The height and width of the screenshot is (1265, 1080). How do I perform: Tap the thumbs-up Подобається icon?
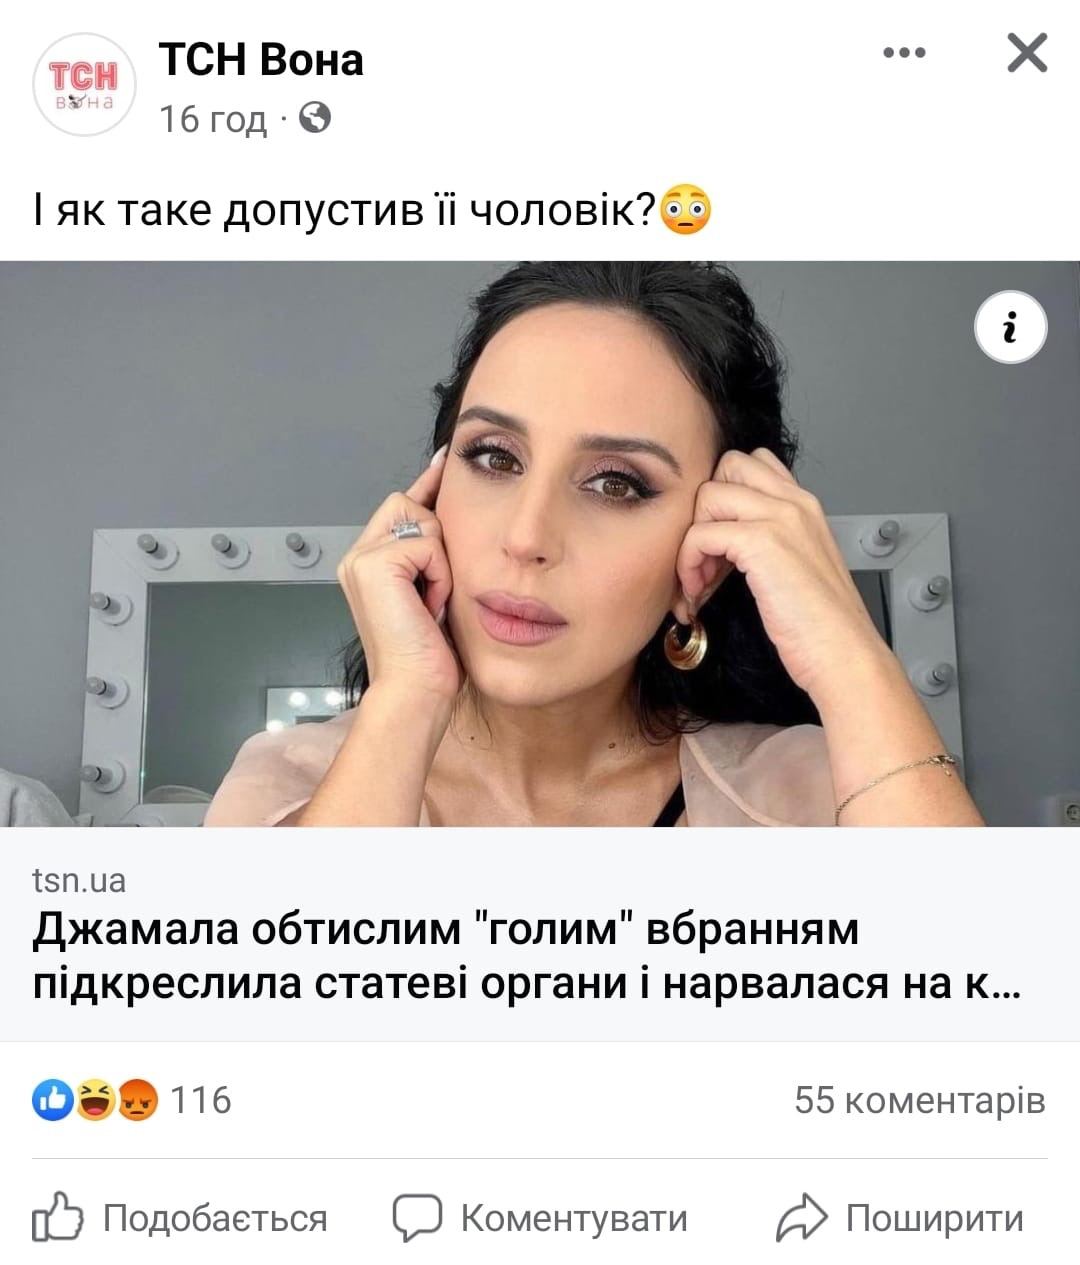(57, 1218)
